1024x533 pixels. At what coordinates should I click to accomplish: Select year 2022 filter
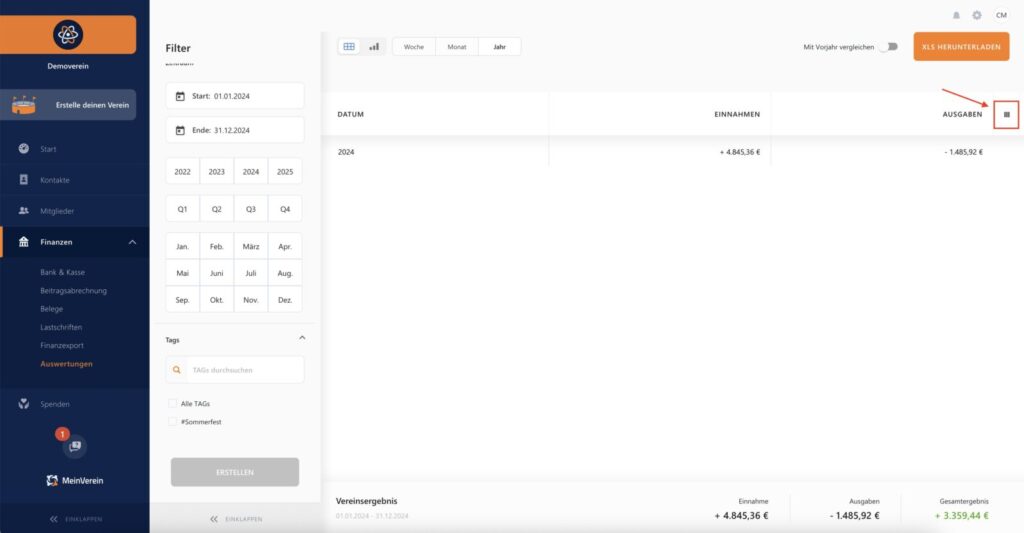click(x=182, y=172)
